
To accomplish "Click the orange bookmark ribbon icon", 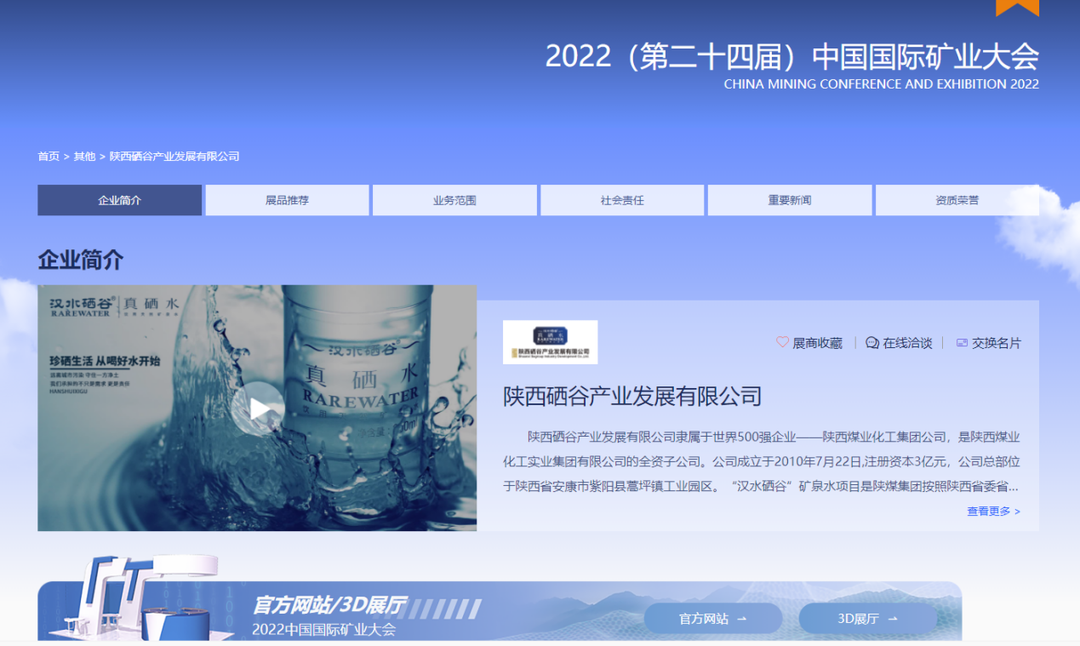I will (1017, 8).
